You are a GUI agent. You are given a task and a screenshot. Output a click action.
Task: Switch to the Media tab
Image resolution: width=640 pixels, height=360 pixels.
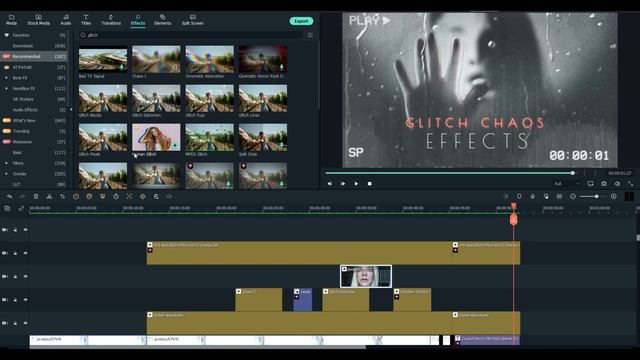pos(11,20)
